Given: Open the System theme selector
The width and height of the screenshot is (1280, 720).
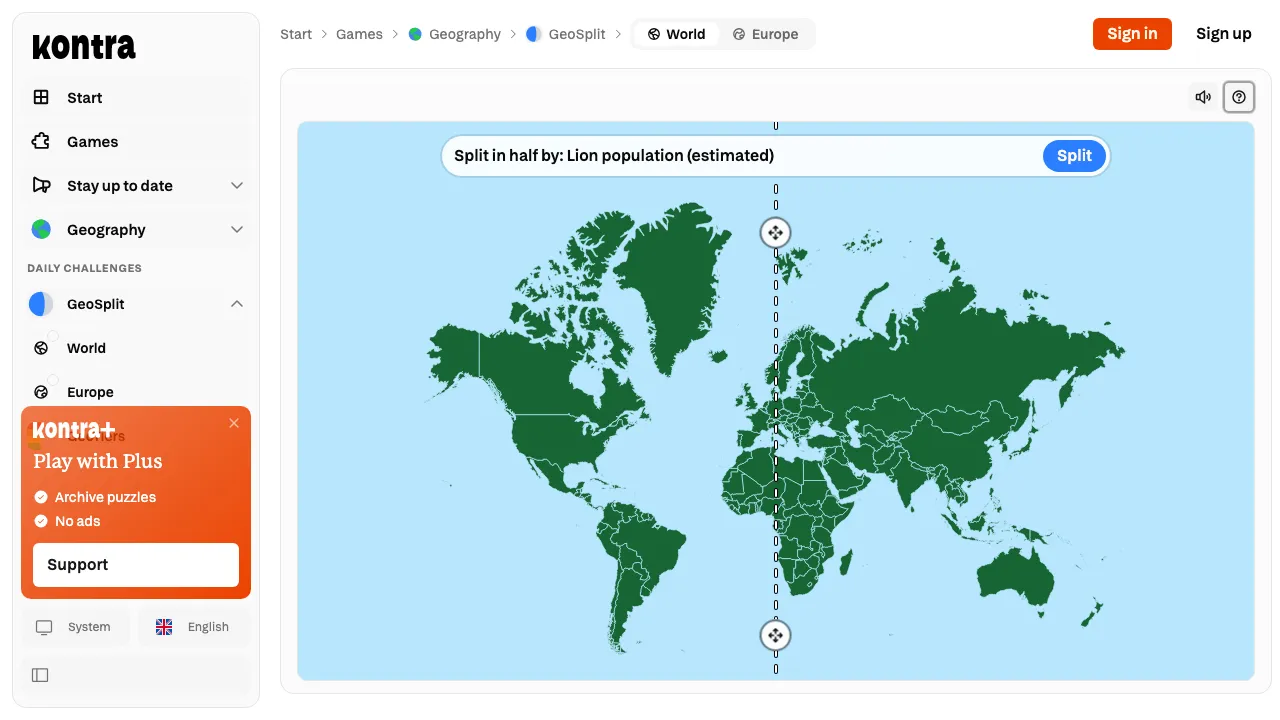Looking at the screenshot, I should pos(75,627).
